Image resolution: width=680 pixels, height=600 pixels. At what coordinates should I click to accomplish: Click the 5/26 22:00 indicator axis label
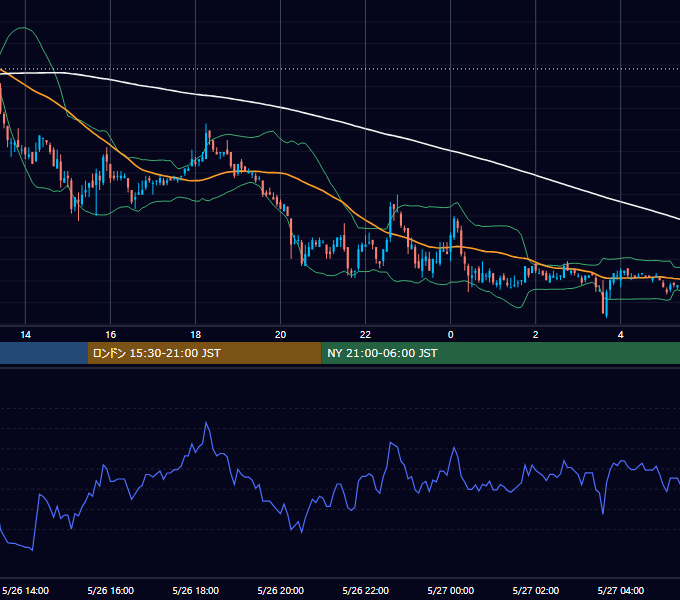point(366,590)
